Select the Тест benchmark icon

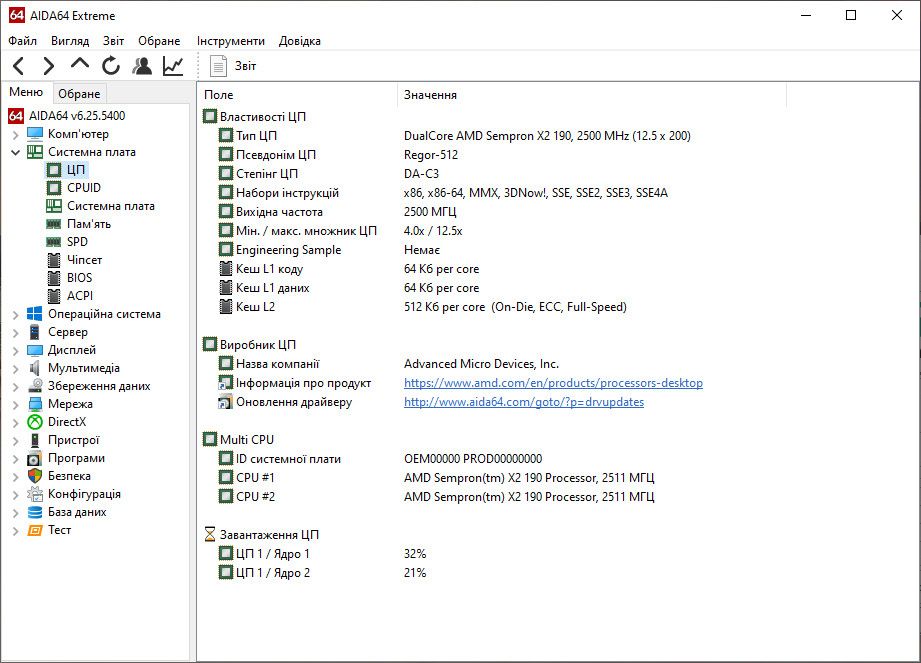coord(35,530)
